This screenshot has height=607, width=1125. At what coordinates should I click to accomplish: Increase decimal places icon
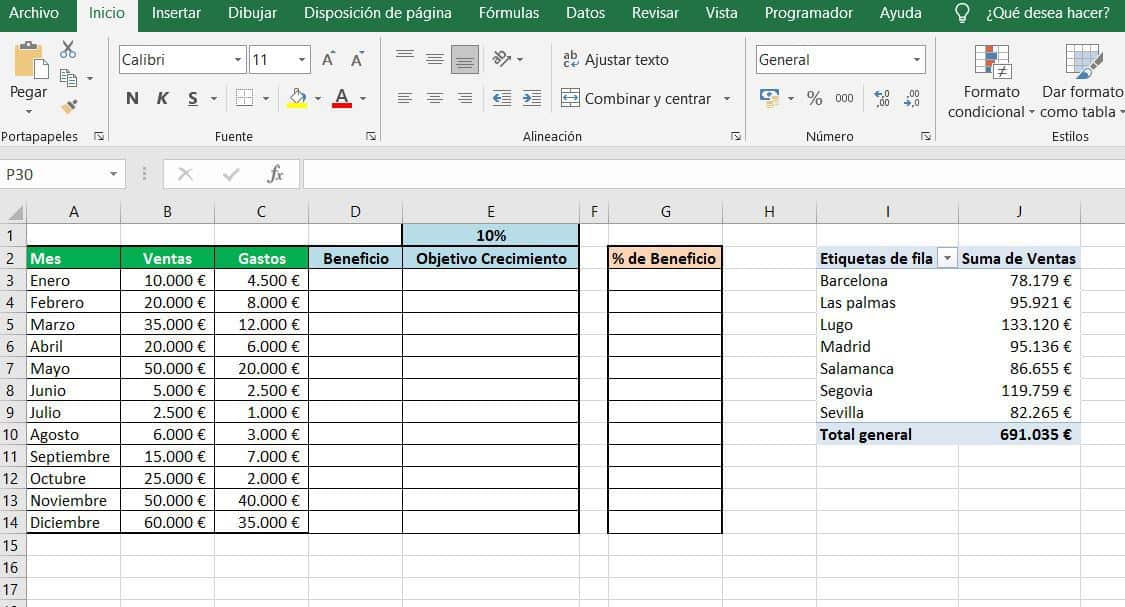tap(882, 98)
